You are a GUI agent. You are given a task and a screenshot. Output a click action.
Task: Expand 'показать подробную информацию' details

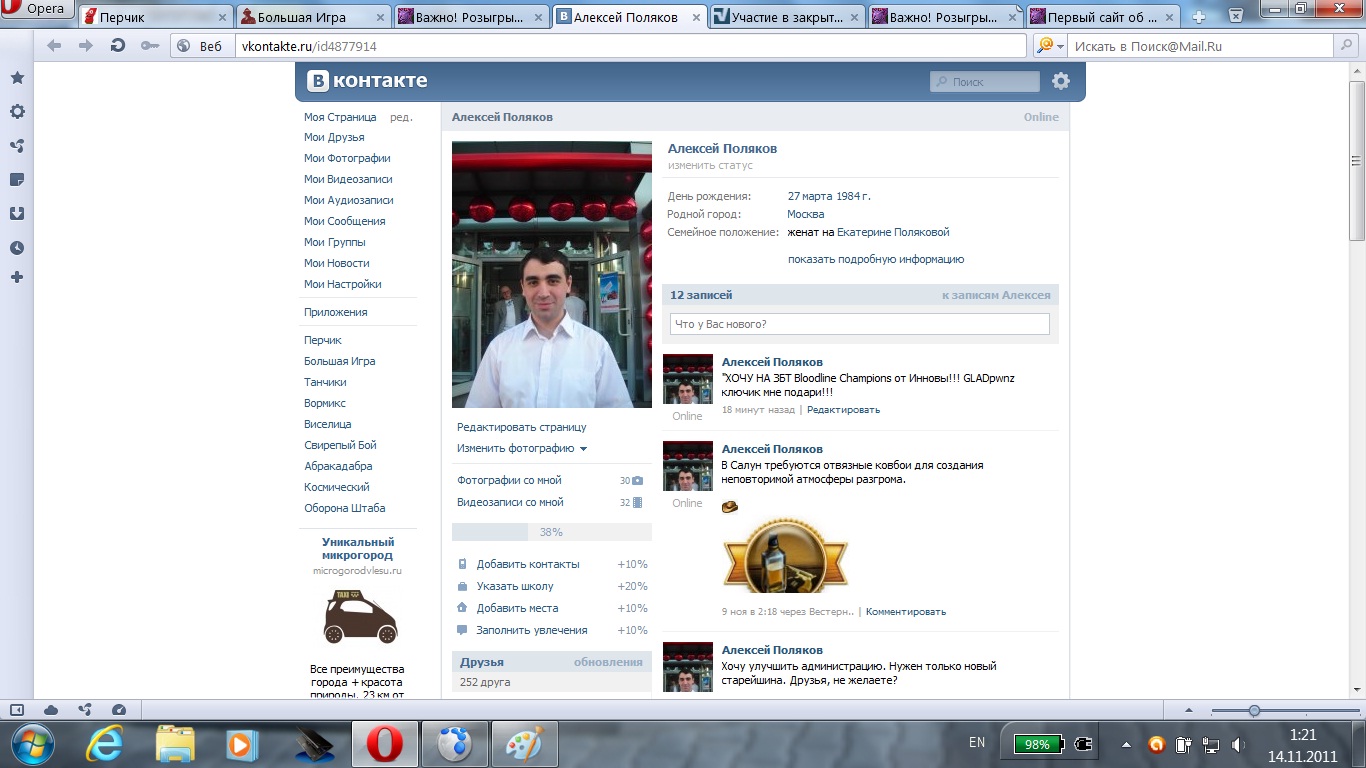point(875,259)
